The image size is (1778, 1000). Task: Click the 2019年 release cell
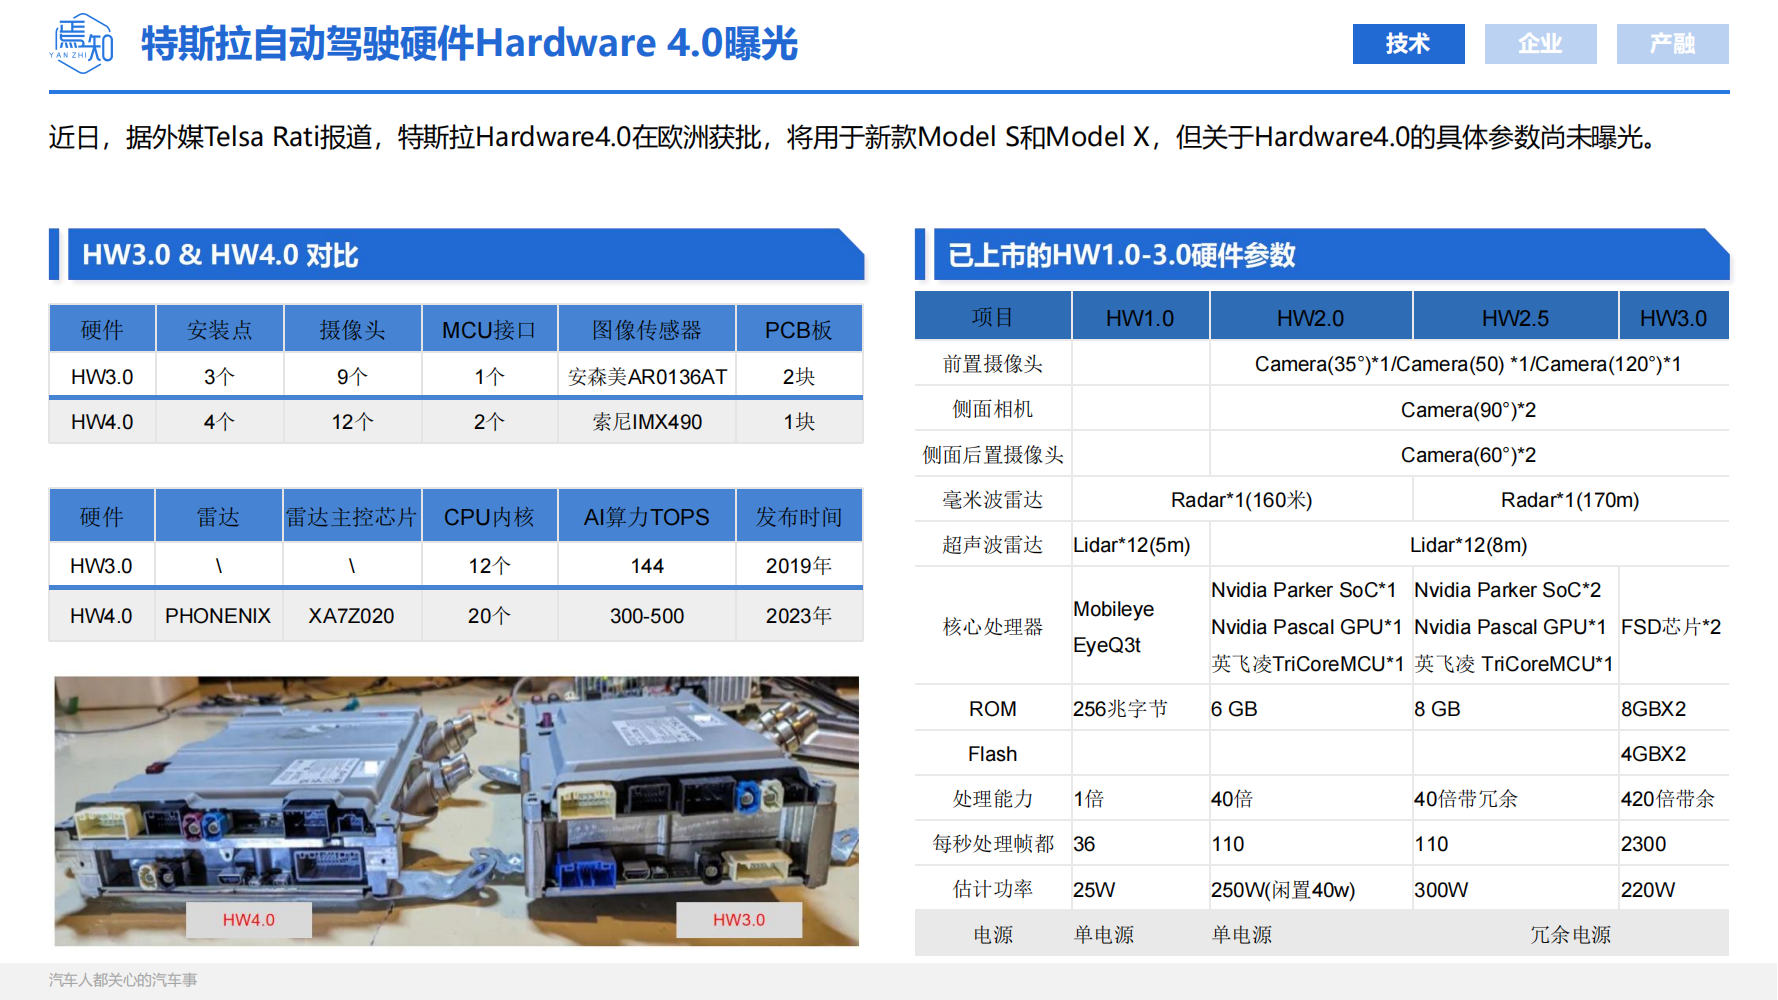click(799, 566)
